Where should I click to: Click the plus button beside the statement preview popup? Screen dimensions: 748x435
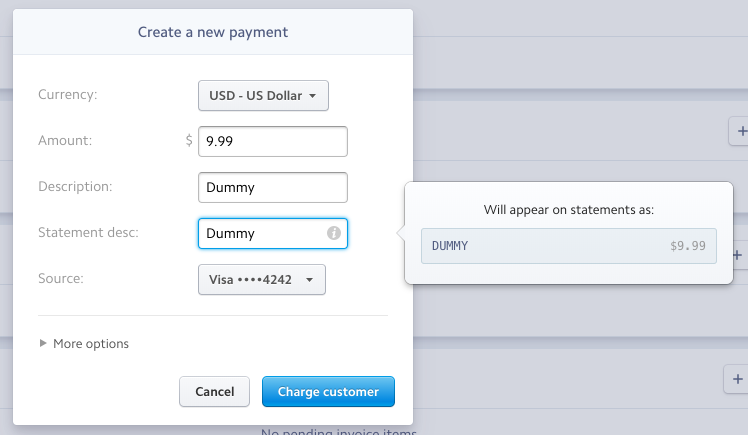(x=738, y=255)
